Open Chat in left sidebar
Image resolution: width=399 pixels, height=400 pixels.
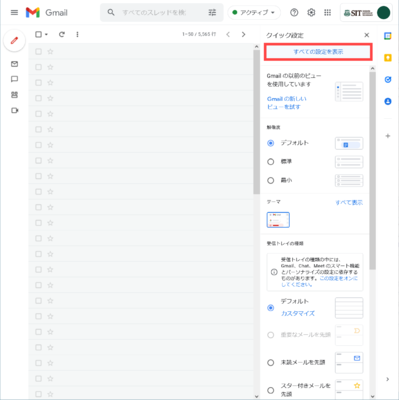(14, 79)
